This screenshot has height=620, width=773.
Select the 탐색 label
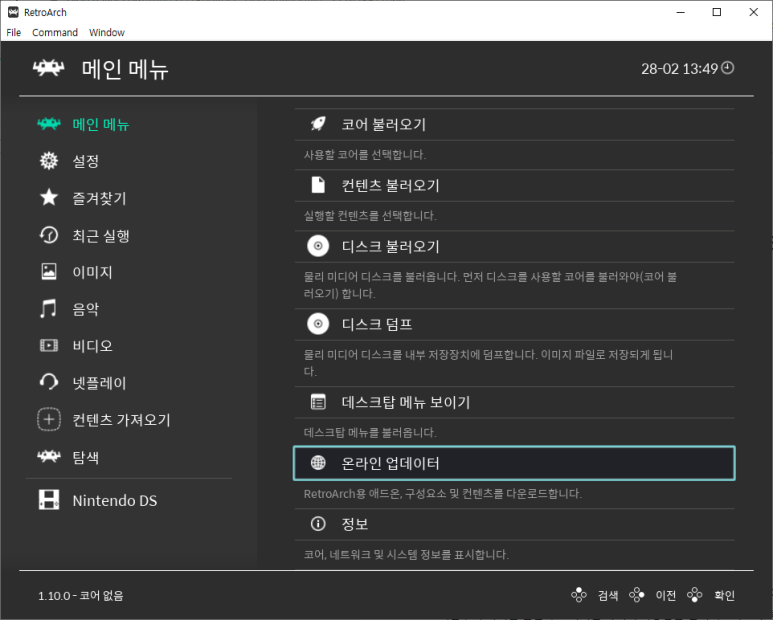click(x=86, y=457)
